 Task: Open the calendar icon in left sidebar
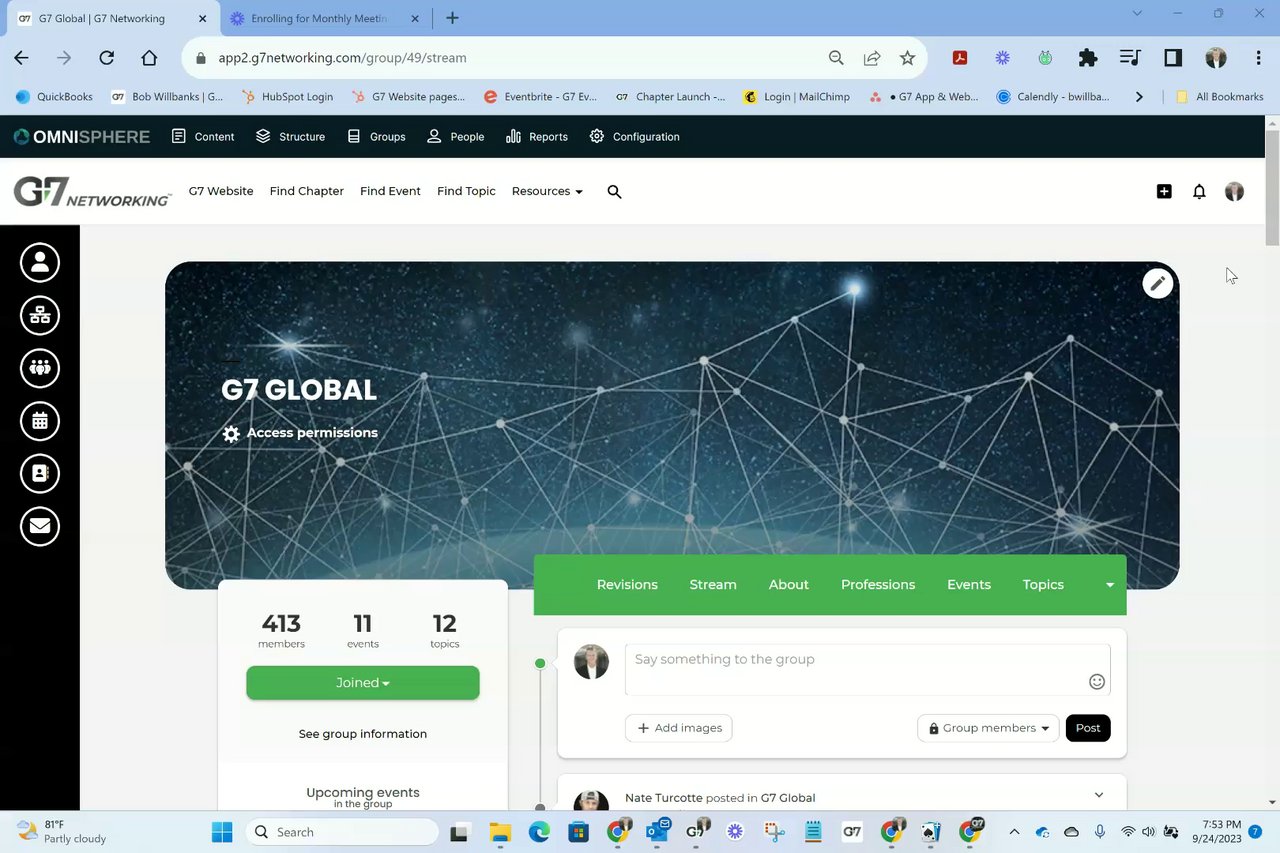[x=40, y=421]
